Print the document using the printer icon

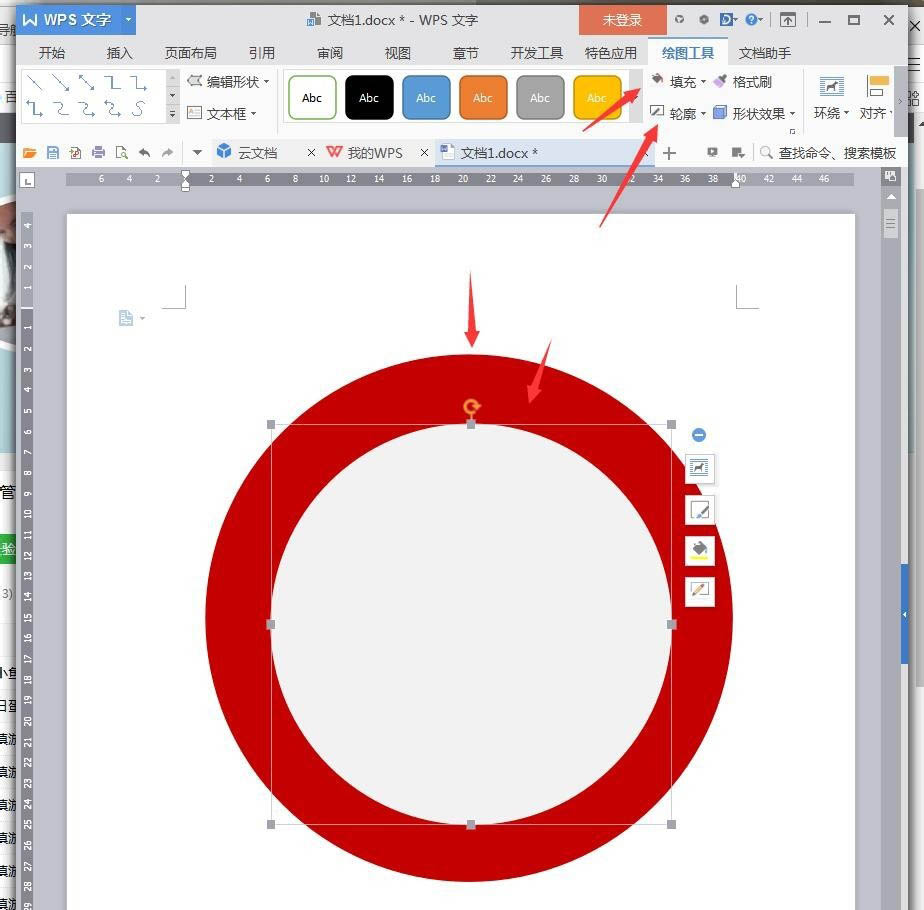point(98,153)
